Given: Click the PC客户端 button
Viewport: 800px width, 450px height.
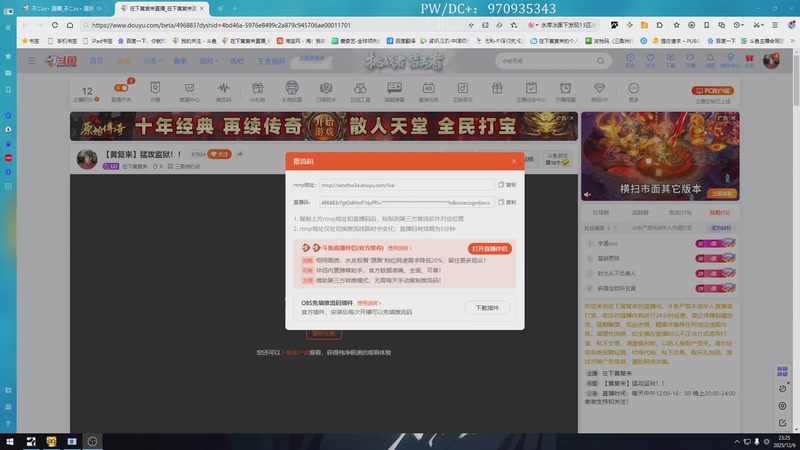Looking at the screenshot, I should coord(713,91).
